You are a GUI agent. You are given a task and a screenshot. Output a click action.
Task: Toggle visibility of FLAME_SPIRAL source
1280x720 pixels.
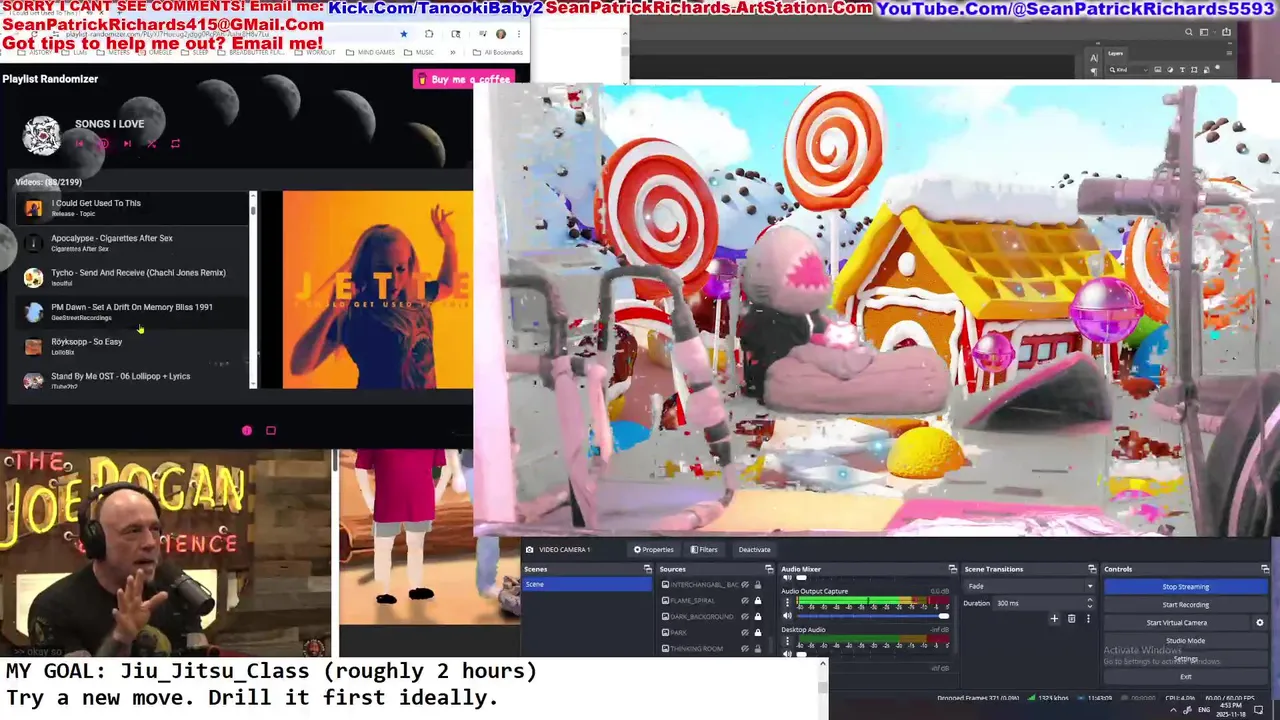745,600
